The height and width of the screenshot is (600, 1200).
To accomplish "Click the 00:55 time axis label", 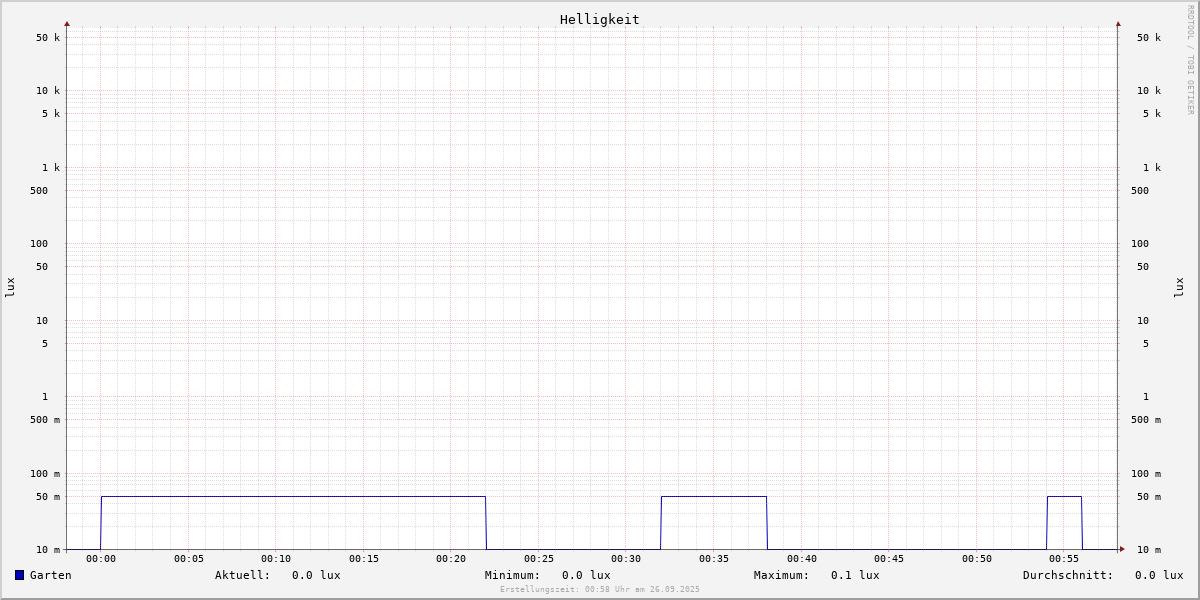I will (x=1064, y=559).
